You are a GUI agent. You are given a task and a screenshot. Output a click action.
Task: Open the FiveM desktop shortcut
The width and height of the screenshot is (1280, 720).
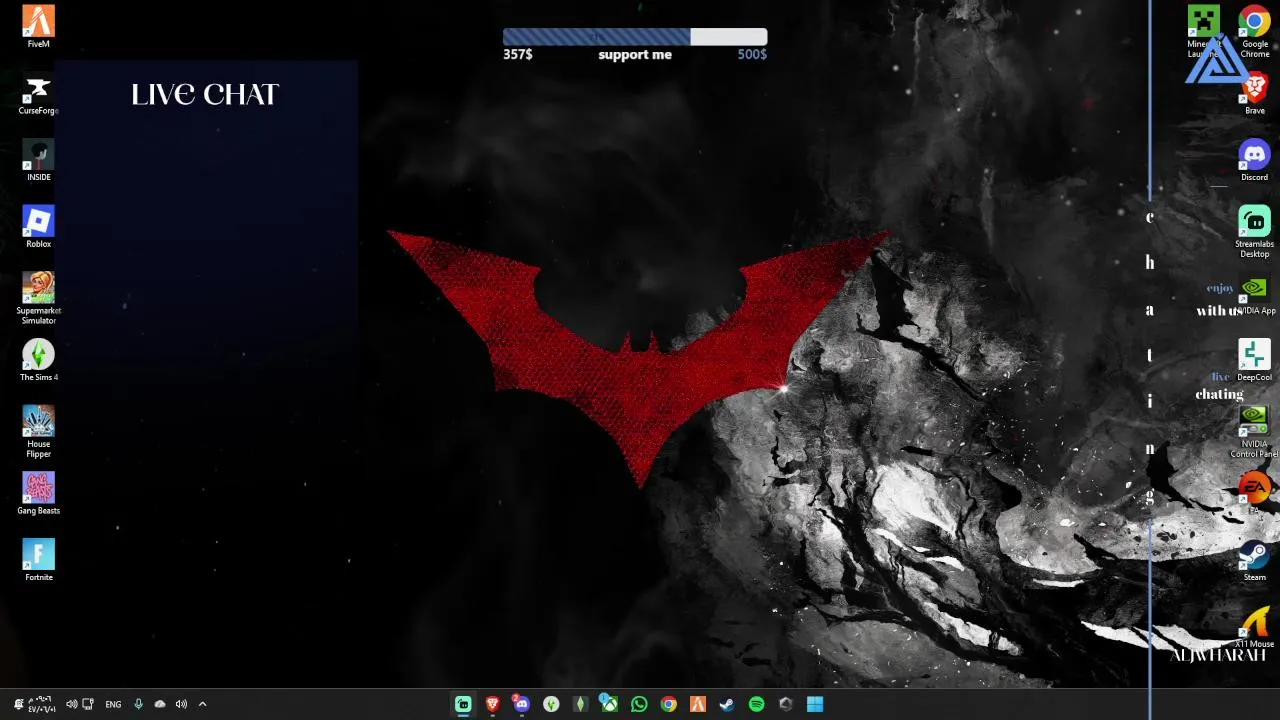click(38, 27)
